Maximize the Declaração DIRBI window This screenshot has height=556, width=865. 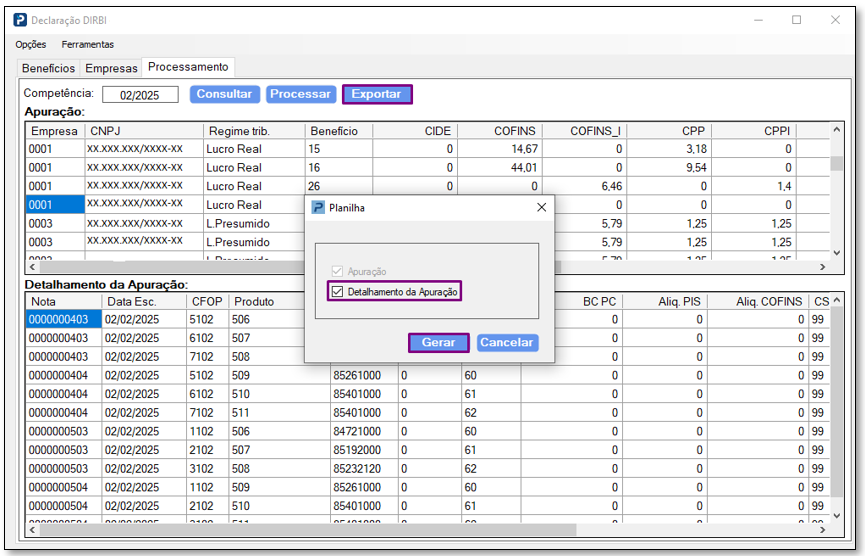pyautogui.click(x=796, y=20)
